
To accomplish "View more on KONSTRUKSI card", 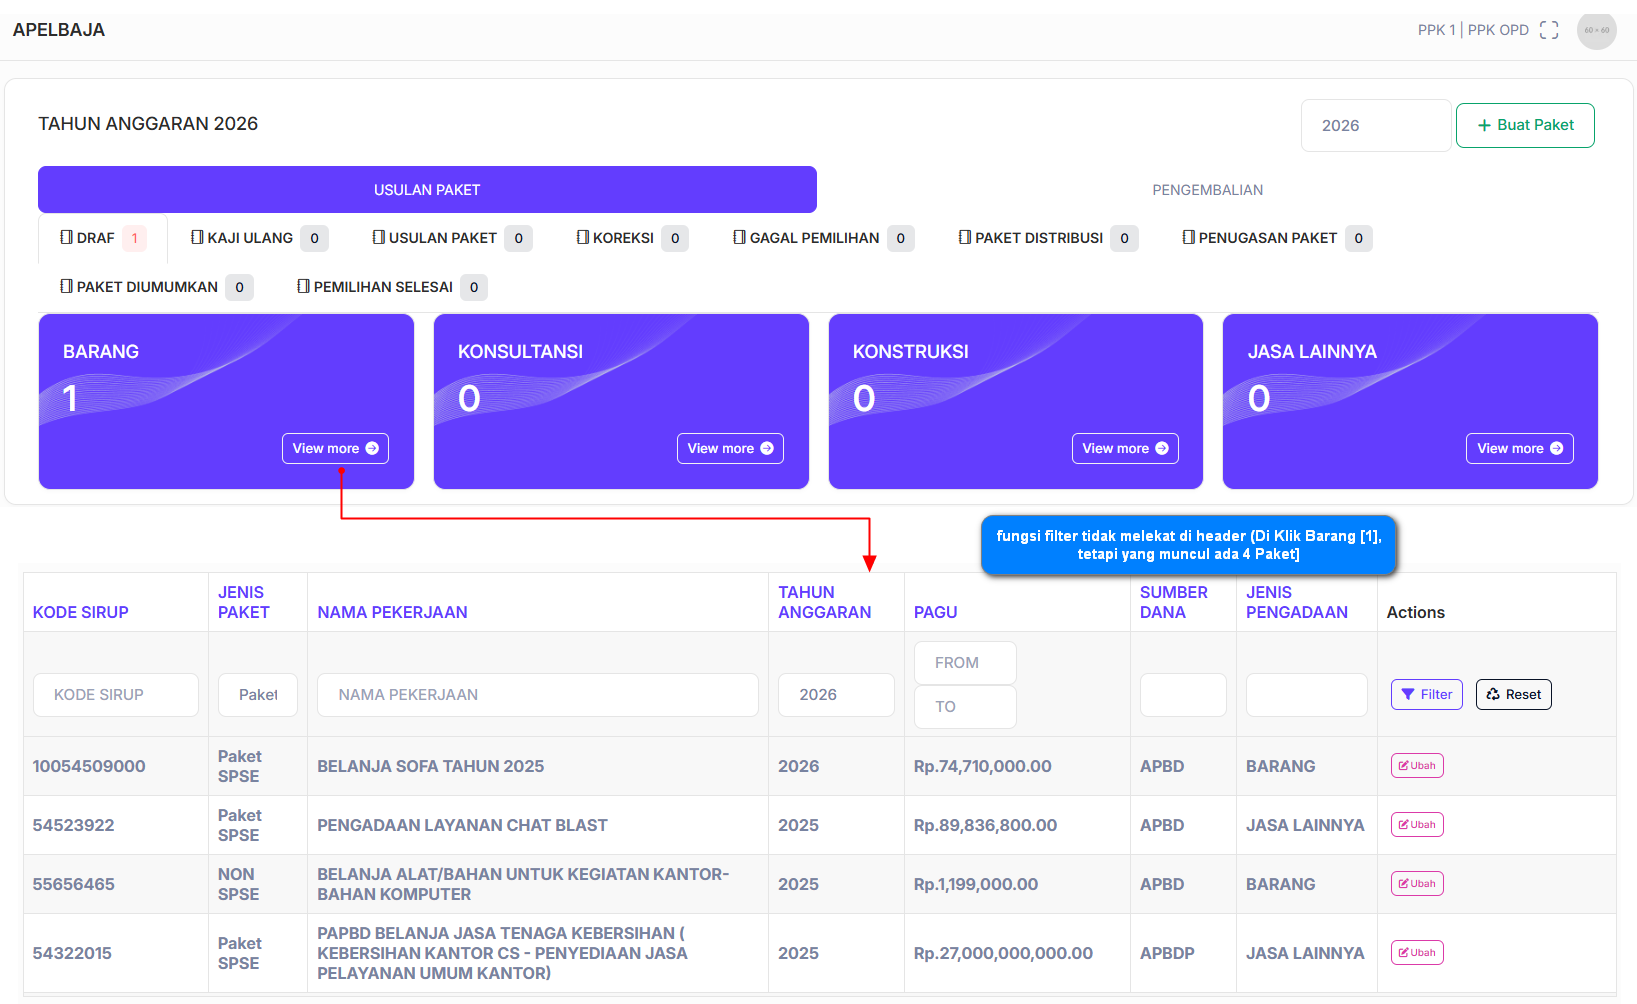I will tap(1125, 448).
